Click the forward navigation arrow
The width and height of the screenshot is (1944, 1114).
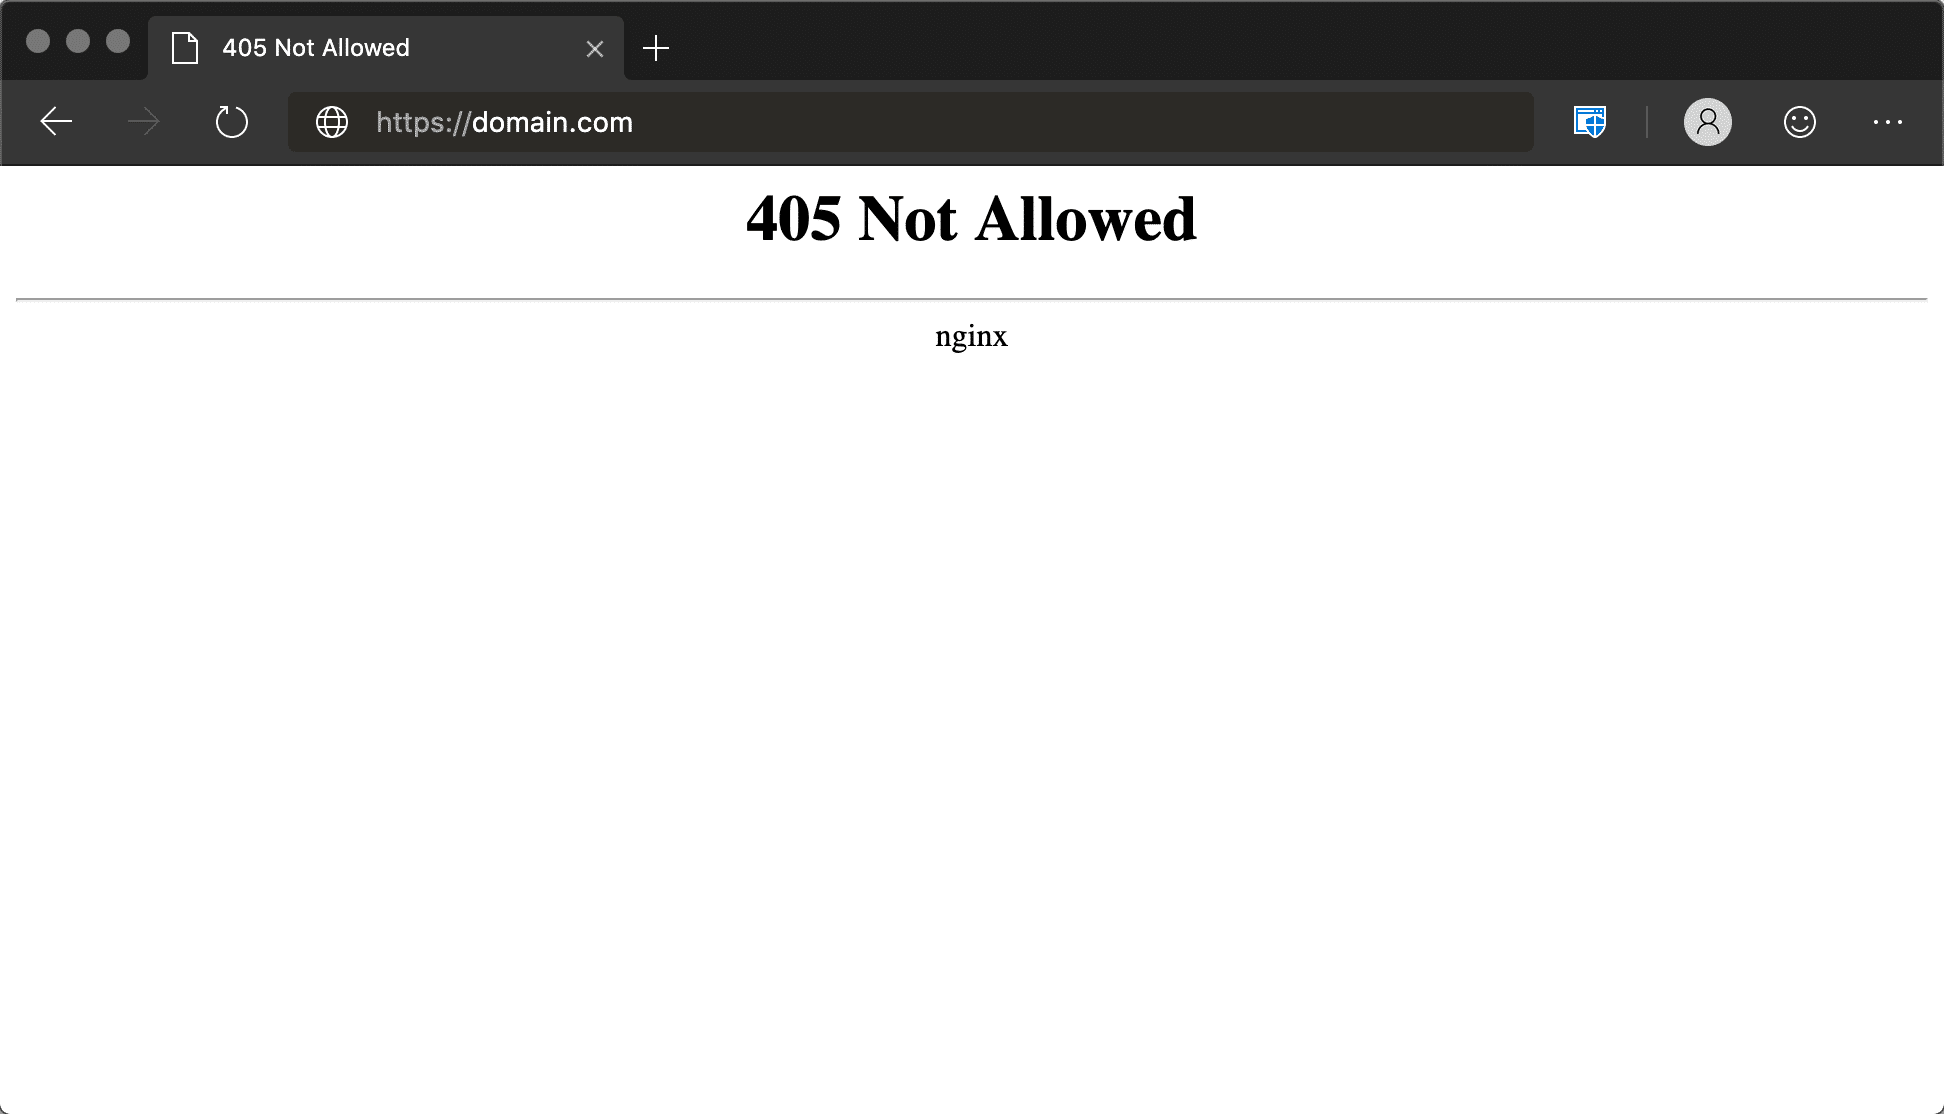(x=142, y=122)
